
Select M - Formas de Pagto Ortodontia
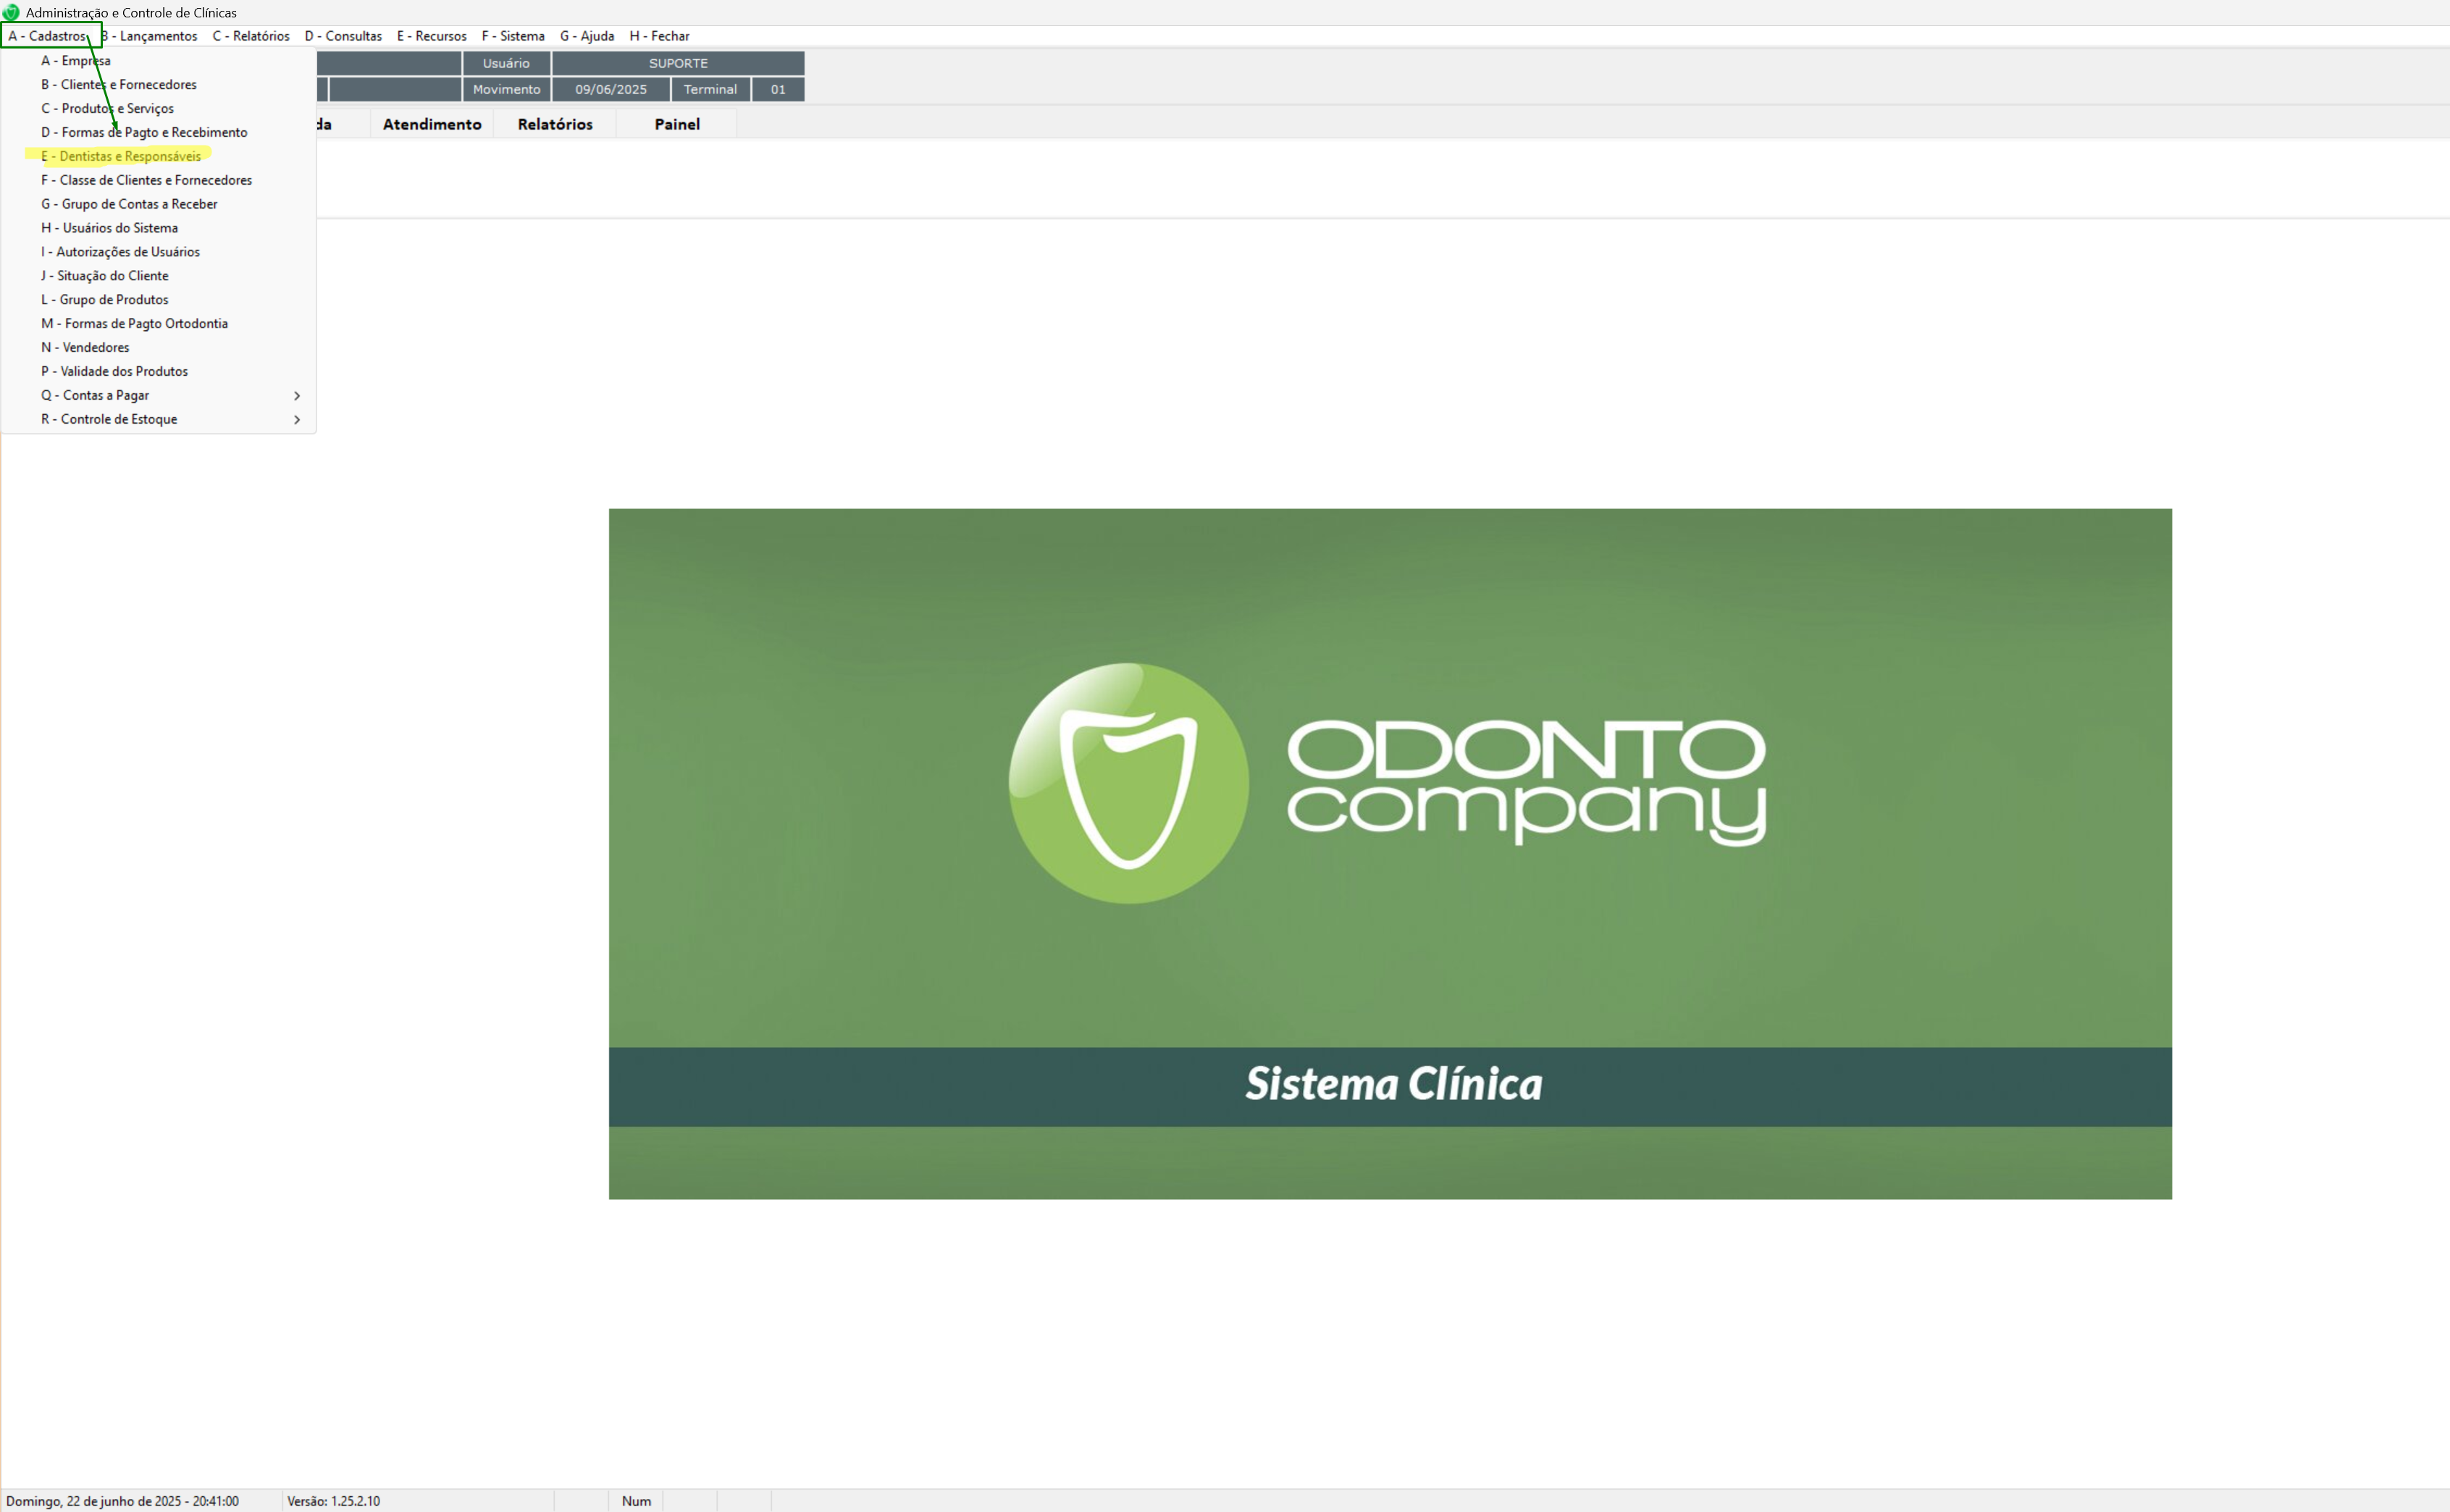coord(134,323)
